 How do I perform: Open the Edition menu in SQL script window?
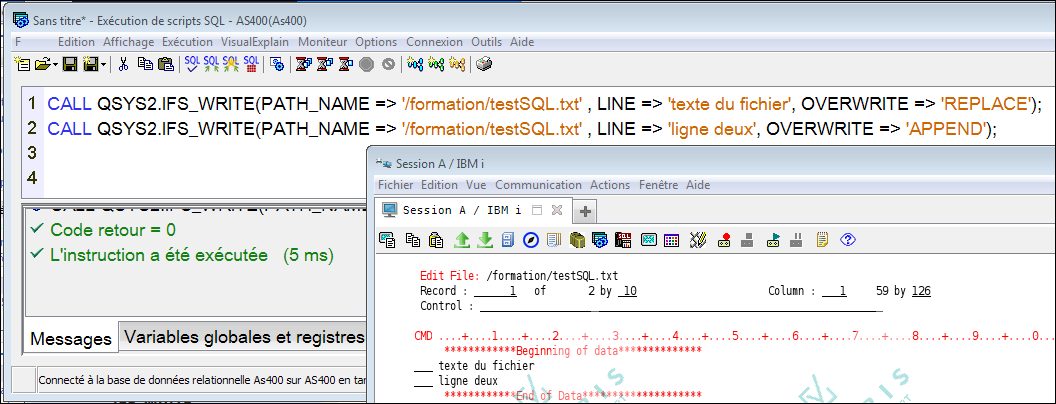[76, 42]
